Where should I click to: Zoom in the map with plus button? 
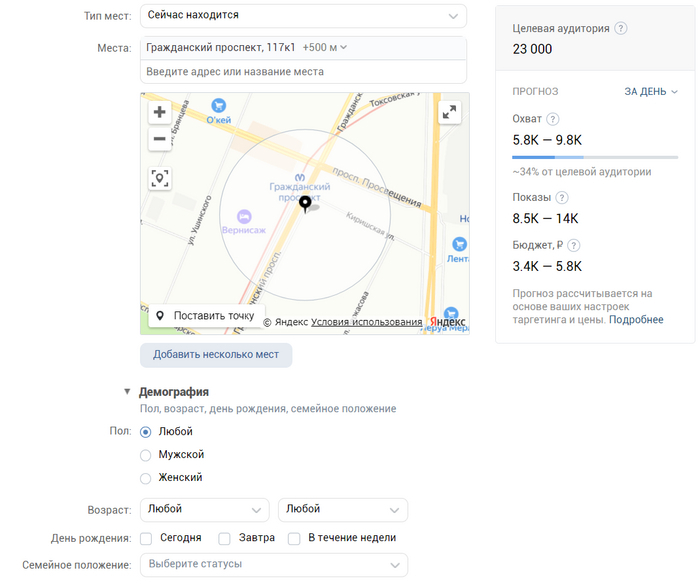coord(159,112)
